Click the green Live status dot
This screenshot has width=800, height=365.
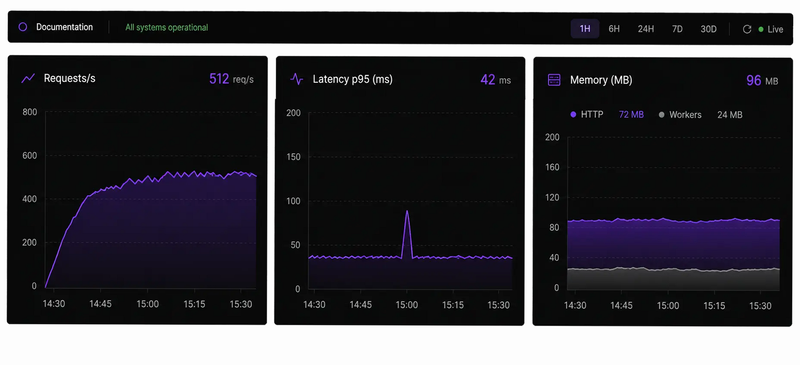click(x=761, y=30)
